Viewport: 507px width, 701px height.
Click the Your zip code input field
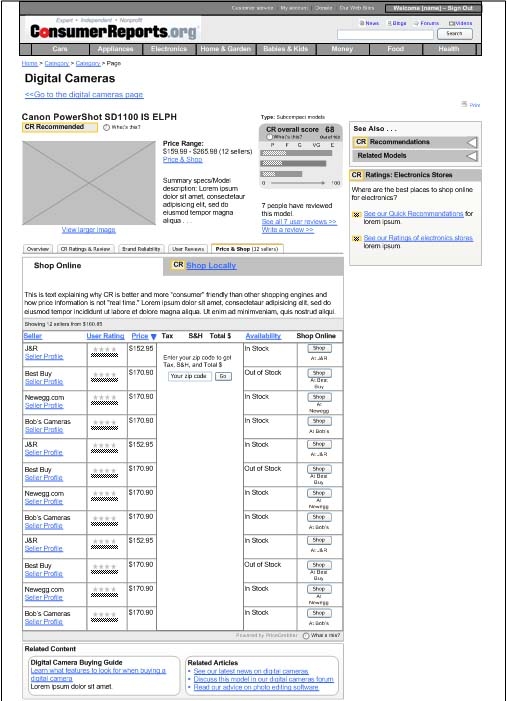190,376
